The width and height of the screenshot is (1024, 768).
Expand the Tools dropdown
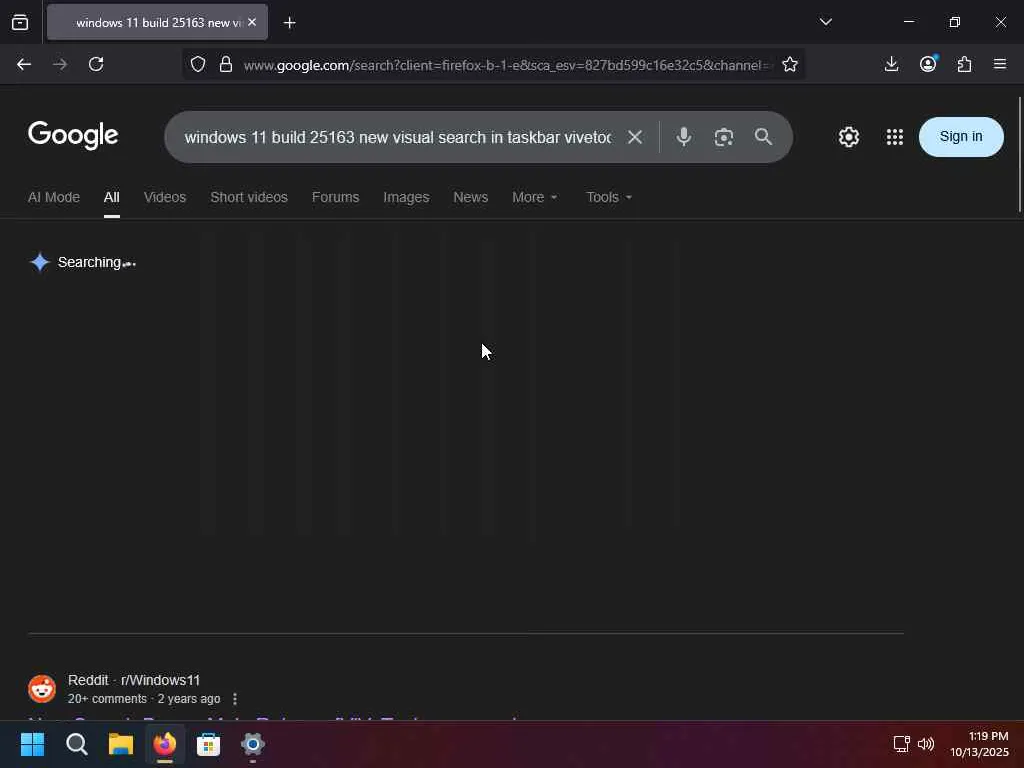[609, 197]
